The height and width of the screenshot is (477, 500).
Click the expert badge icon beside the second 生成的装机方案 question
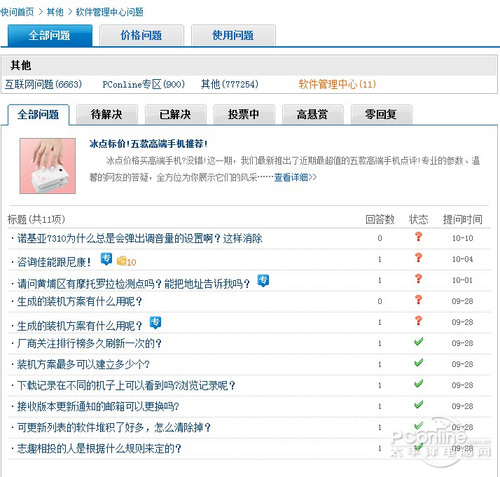[x=155, y=323]
